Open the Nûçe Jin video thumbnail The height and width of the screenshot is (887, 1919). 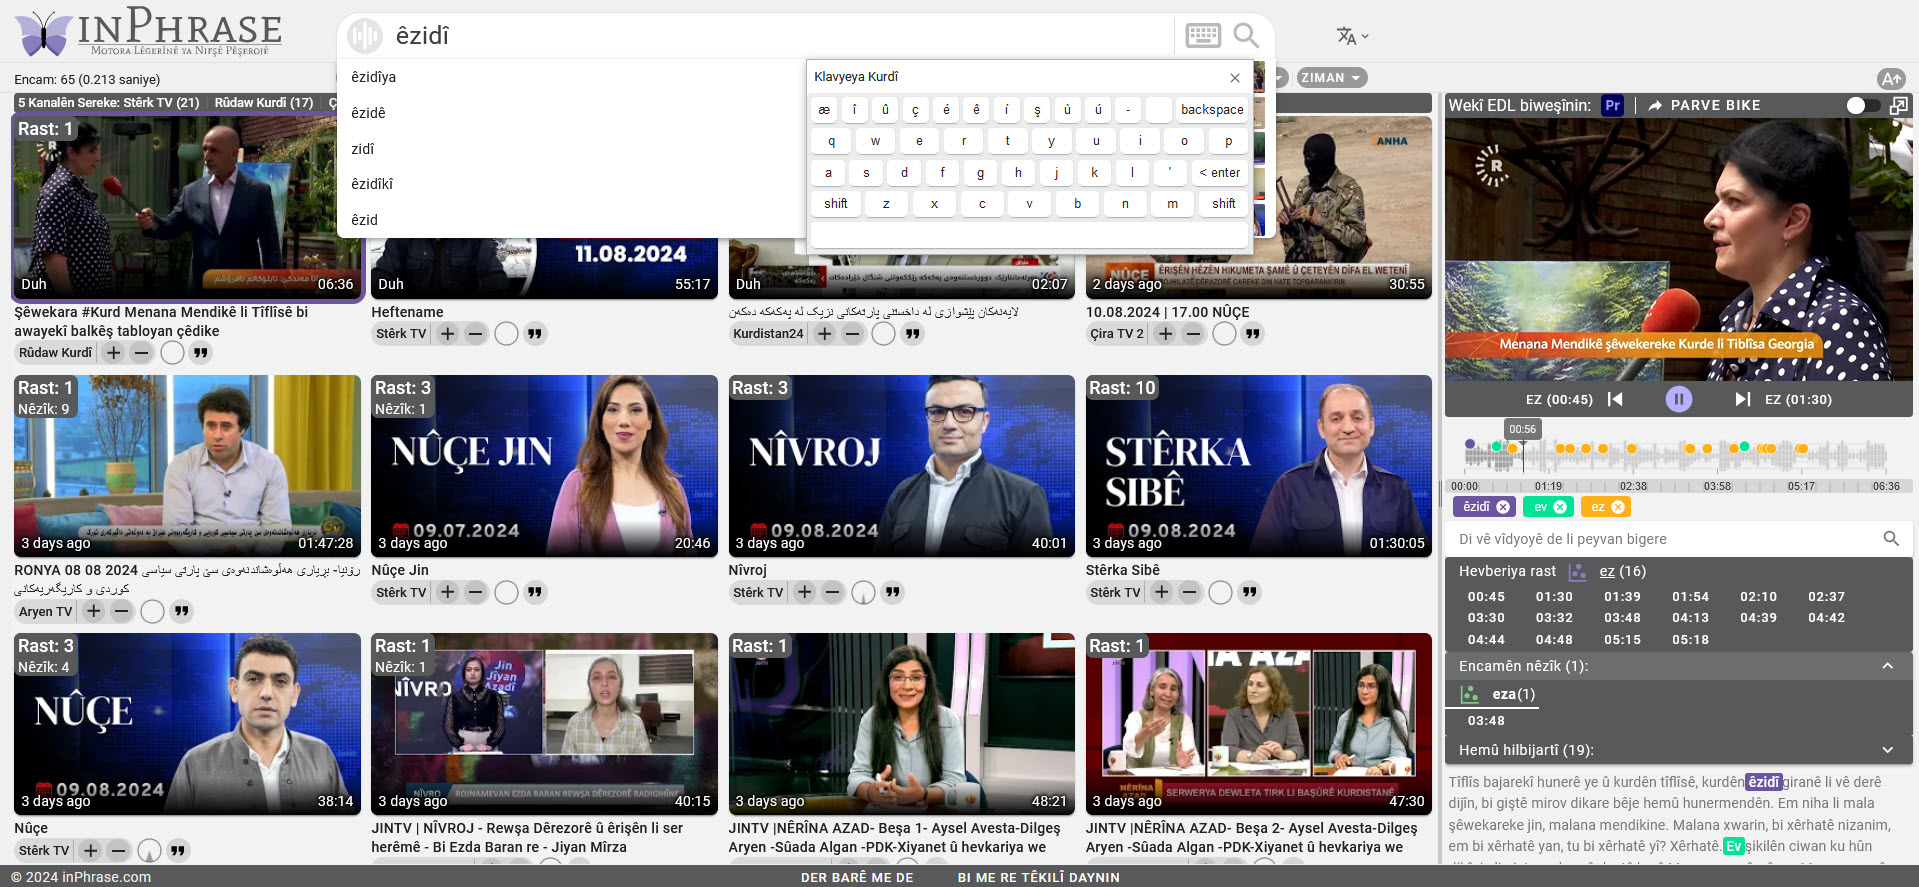pyautogui.click(x=544, y=466)
